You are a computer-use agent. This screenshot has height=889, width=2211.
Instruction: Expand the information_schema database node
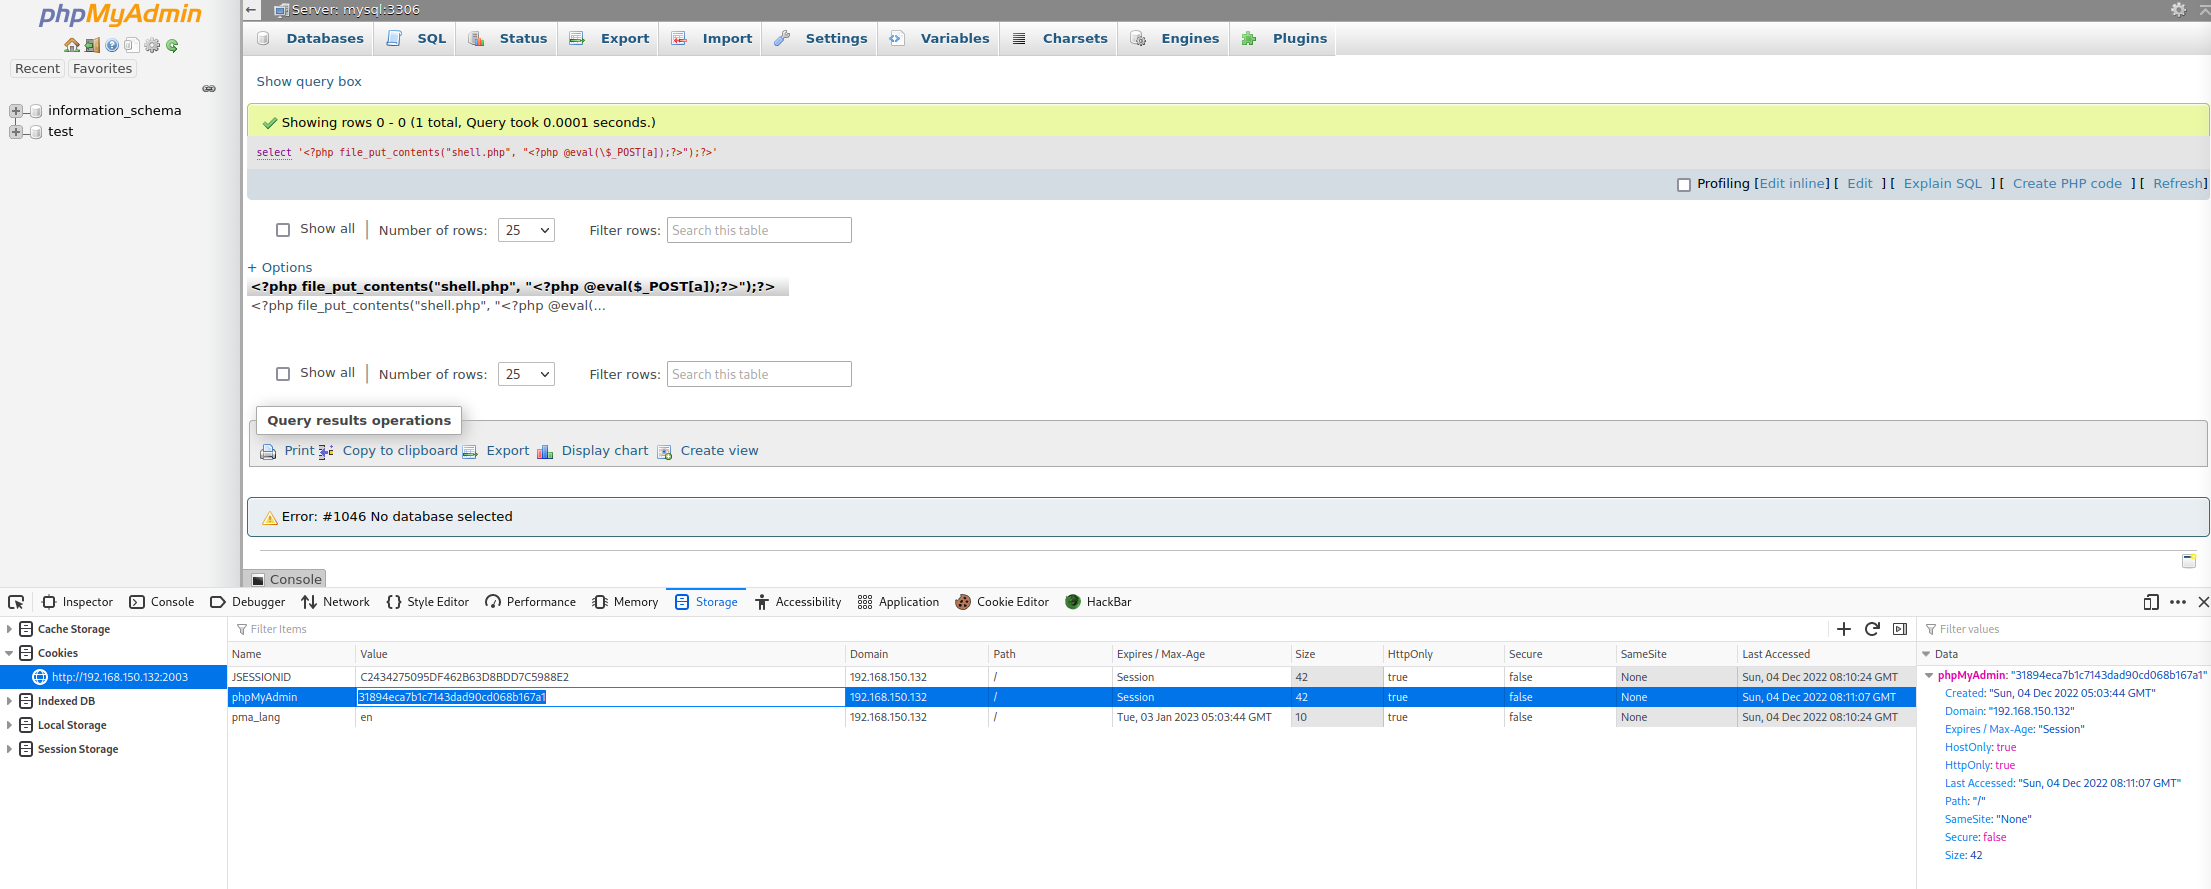[x=15, y=111]
